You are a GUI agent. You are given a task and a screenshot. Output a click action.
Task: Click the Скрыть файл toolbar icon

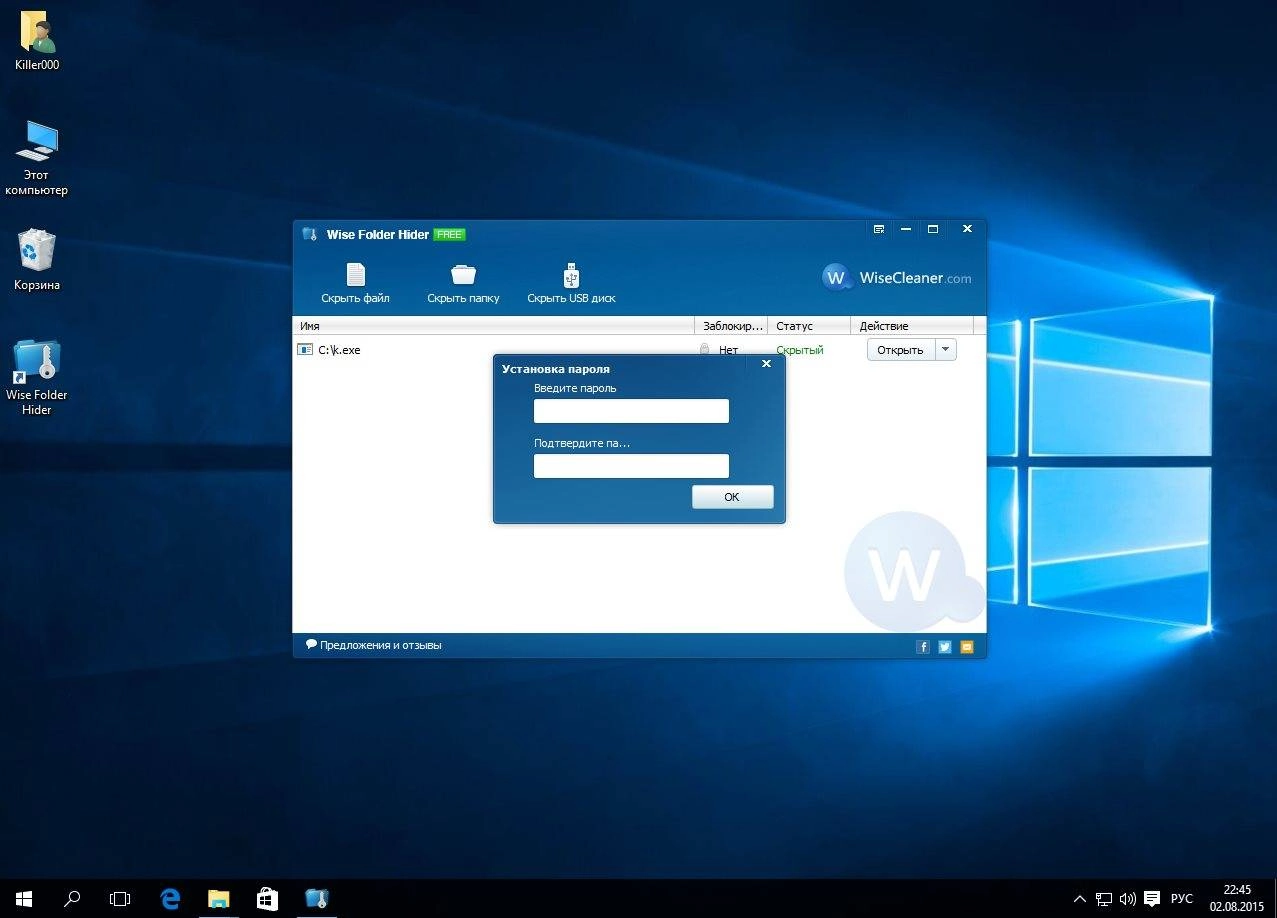pyautogui.click(x=355, y=283)
